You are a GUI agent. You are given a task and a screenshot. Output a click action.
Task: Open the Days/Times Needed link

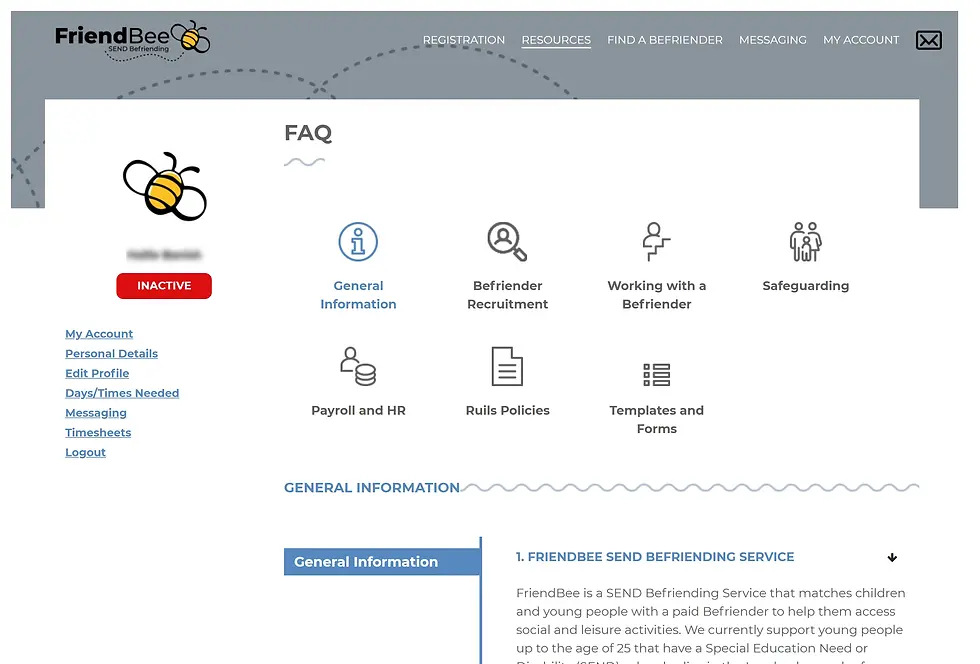pos(122,393)
